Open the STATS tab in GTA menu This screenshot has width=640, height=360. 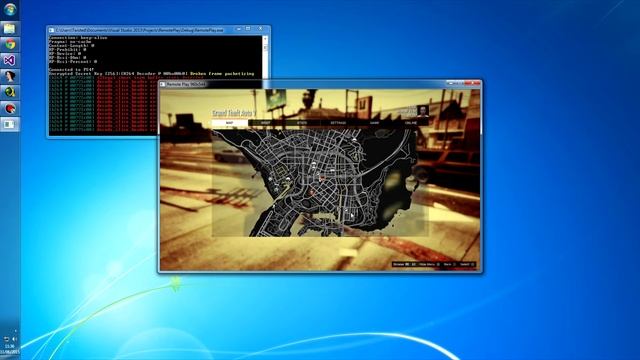click(x=302, y=122)
